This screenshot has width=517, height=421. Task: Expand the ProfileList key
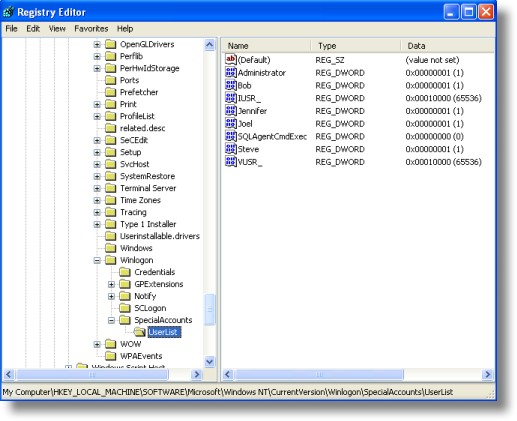point(97,116)
